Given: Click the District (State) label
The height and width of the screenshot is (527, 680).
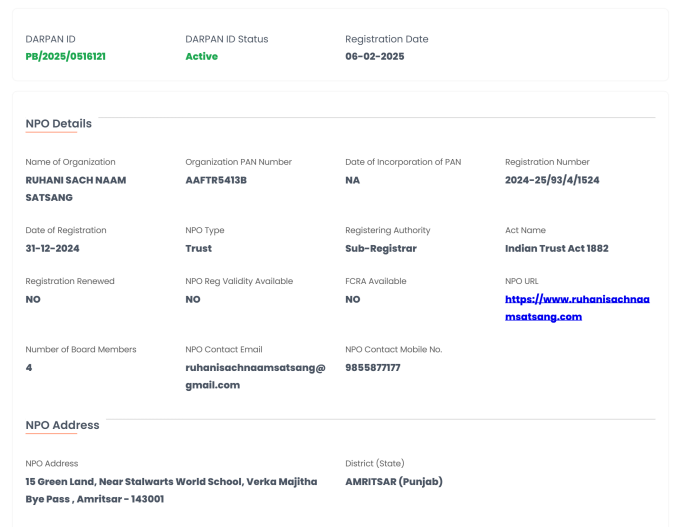Looking at the screenshot, I should click(375, 463).
